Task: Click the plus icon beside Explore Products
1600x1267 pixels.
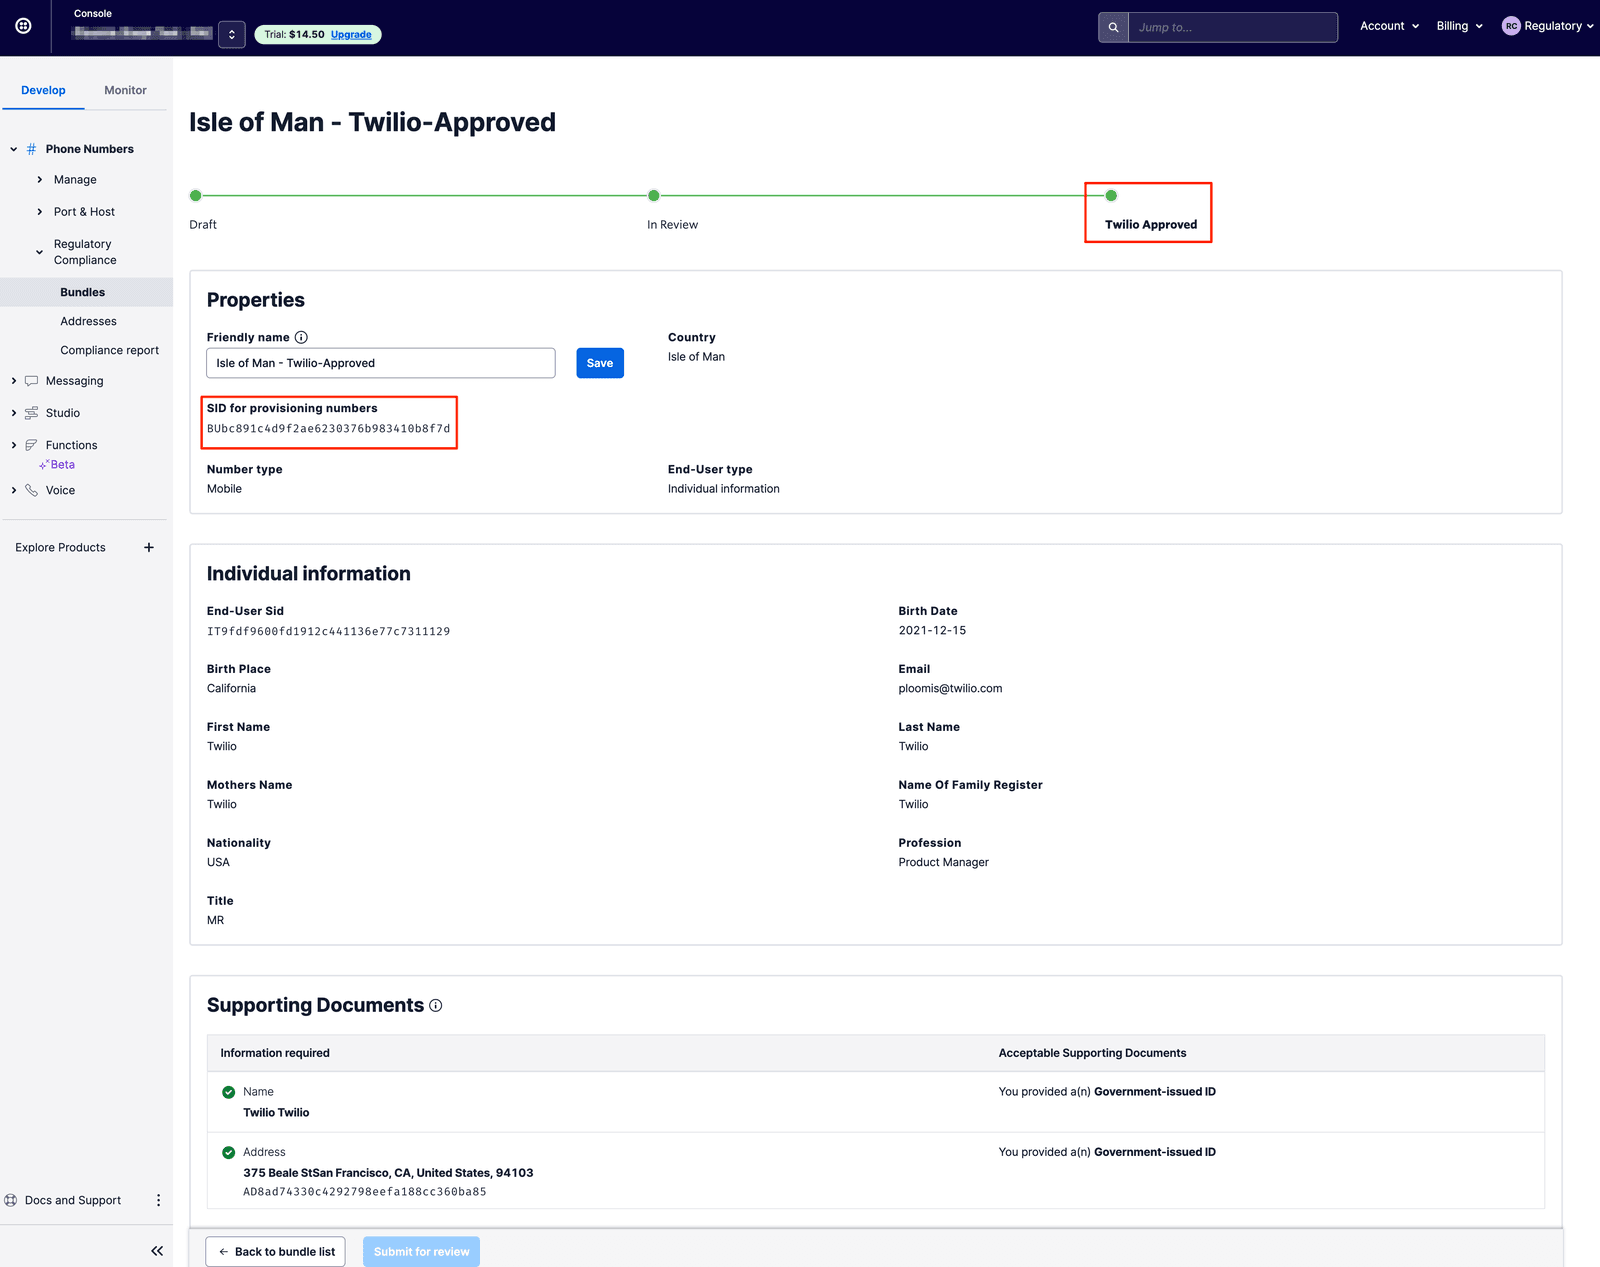Action: [149, 547]
